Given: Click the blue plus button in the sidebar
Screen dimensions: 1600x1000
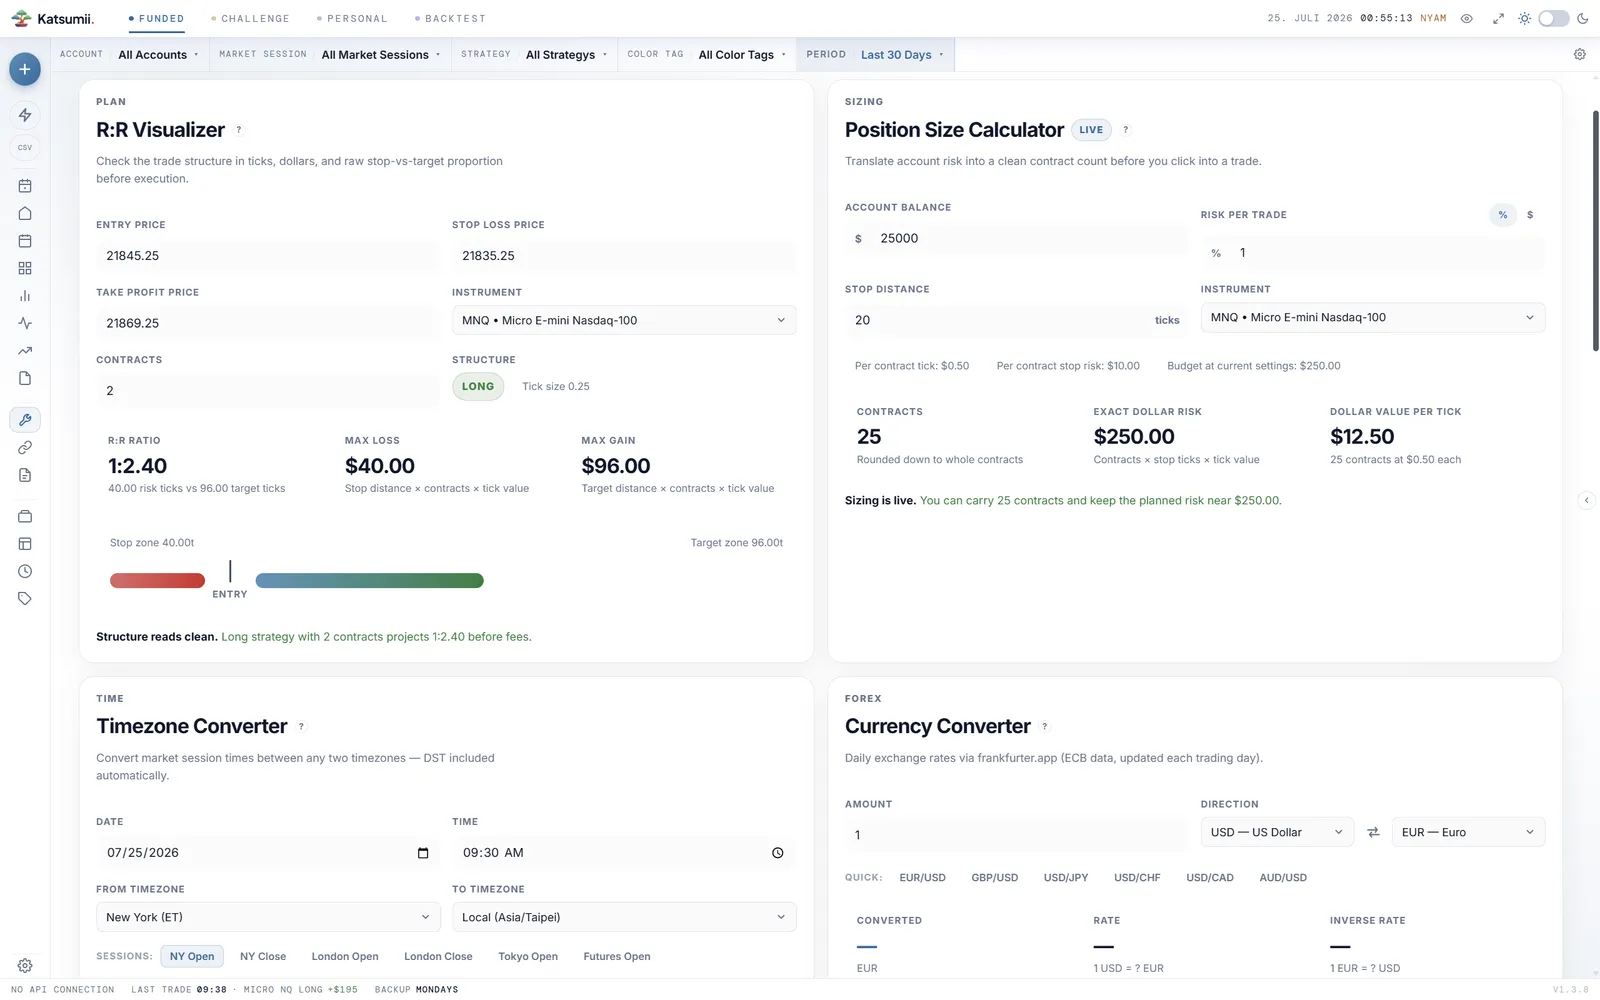Looking at the screenshot, I should [25, 69].
